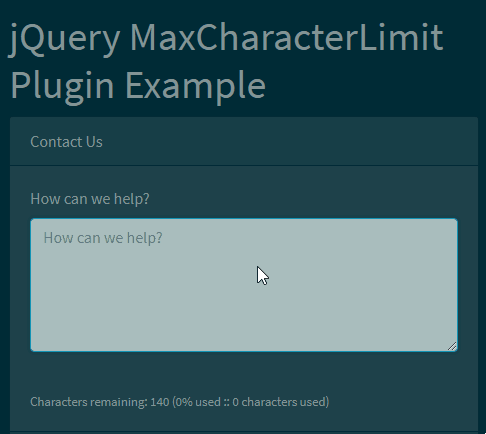Click the word 'help?' in the field label
Viewport: 486px width, 434px height.
(132, 199)
